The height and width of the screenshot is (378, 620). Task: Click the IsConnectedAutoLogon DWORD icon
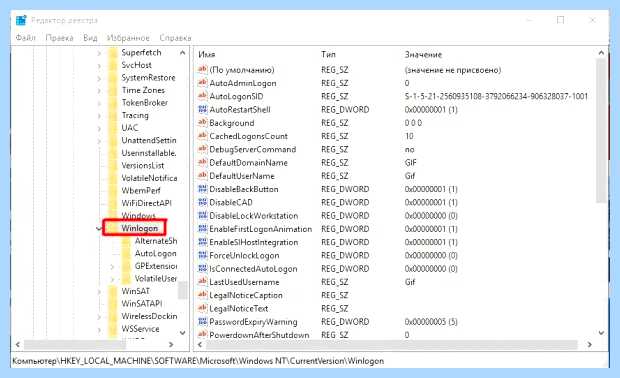(x=202, y=268)
